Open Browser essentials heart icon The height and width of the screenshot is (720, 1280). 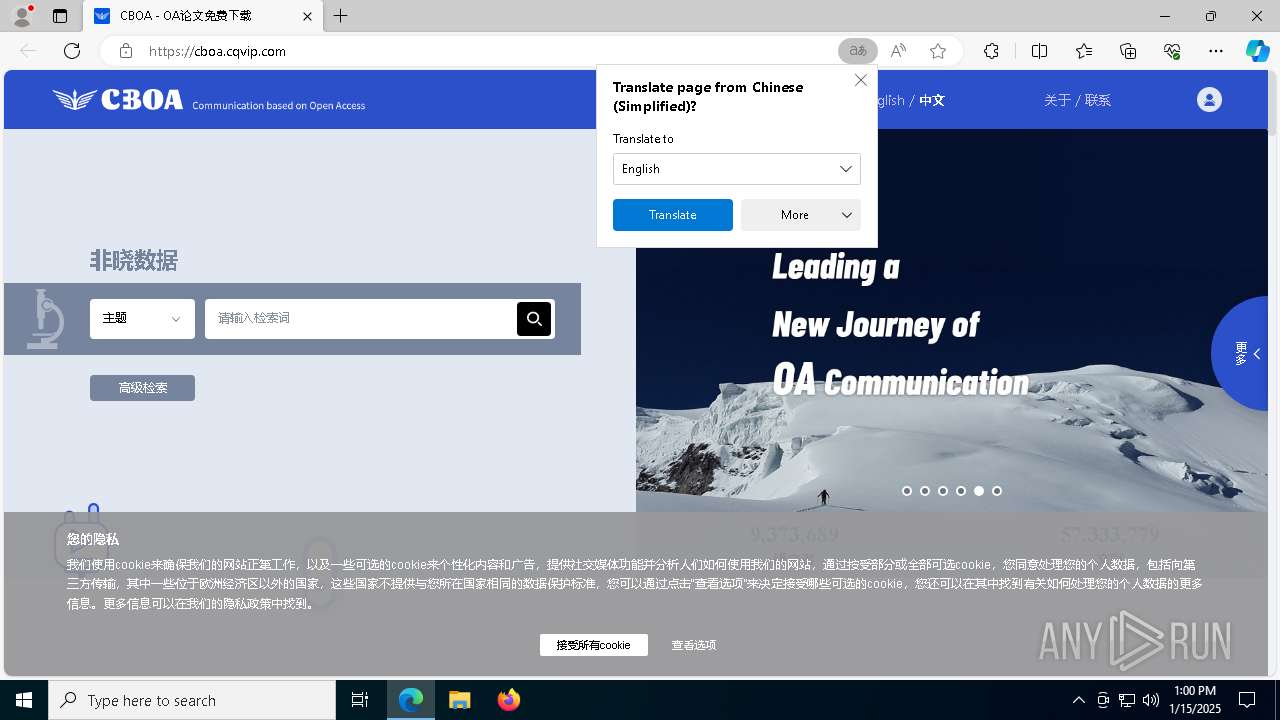tap(1172, 51)
